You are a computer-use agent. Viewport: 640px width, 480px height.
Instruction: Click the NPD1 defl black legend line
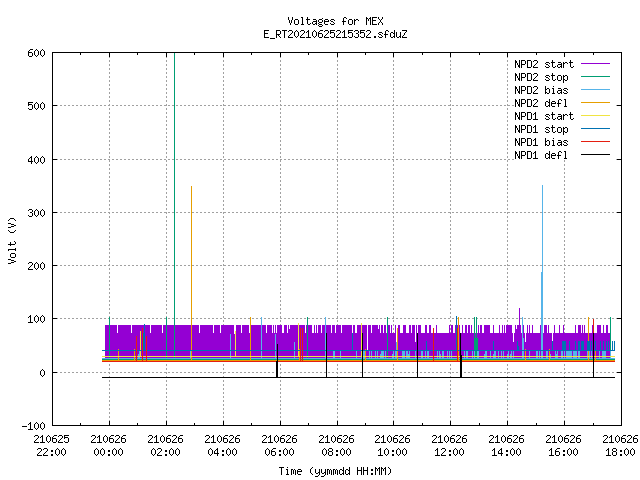tap(595, 155)
